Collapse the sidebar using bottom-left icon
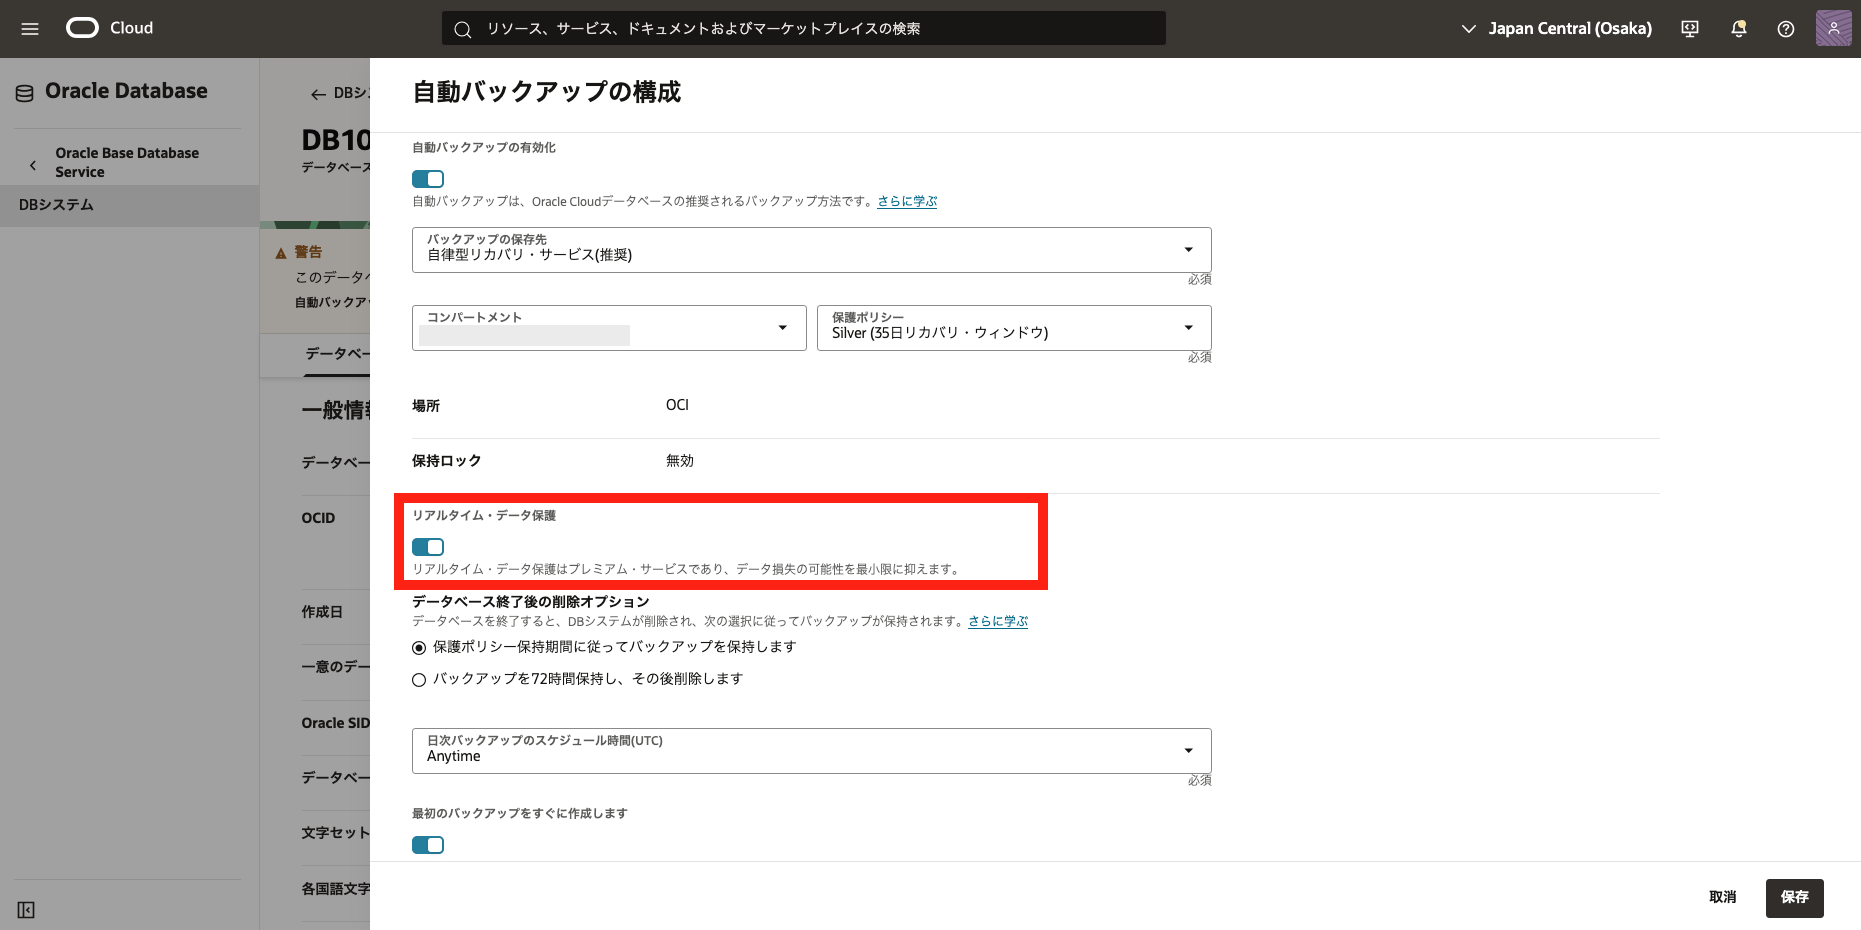This screenshot has height=930, width=1861. [26, 909]
